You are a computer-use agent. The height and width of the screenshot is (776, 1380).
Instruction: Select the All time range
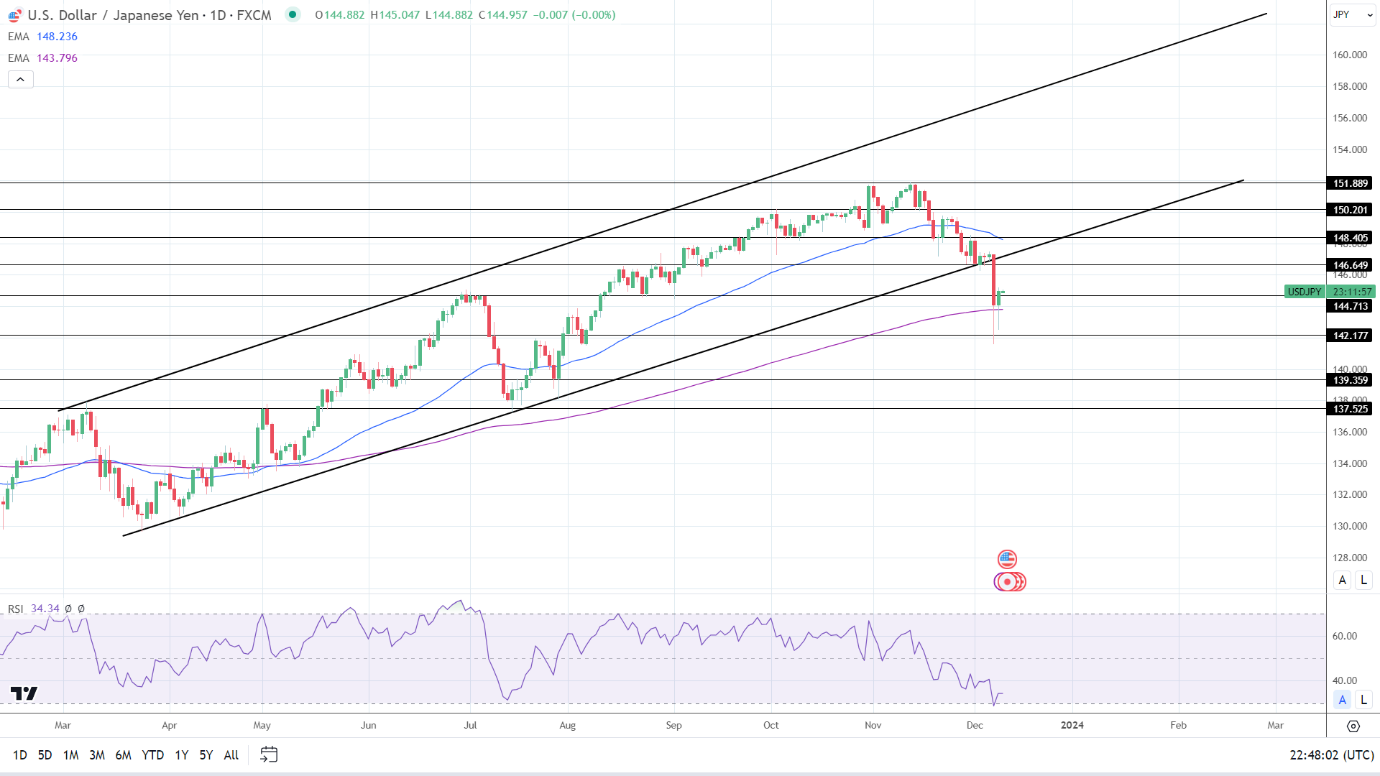coord(231,755)
